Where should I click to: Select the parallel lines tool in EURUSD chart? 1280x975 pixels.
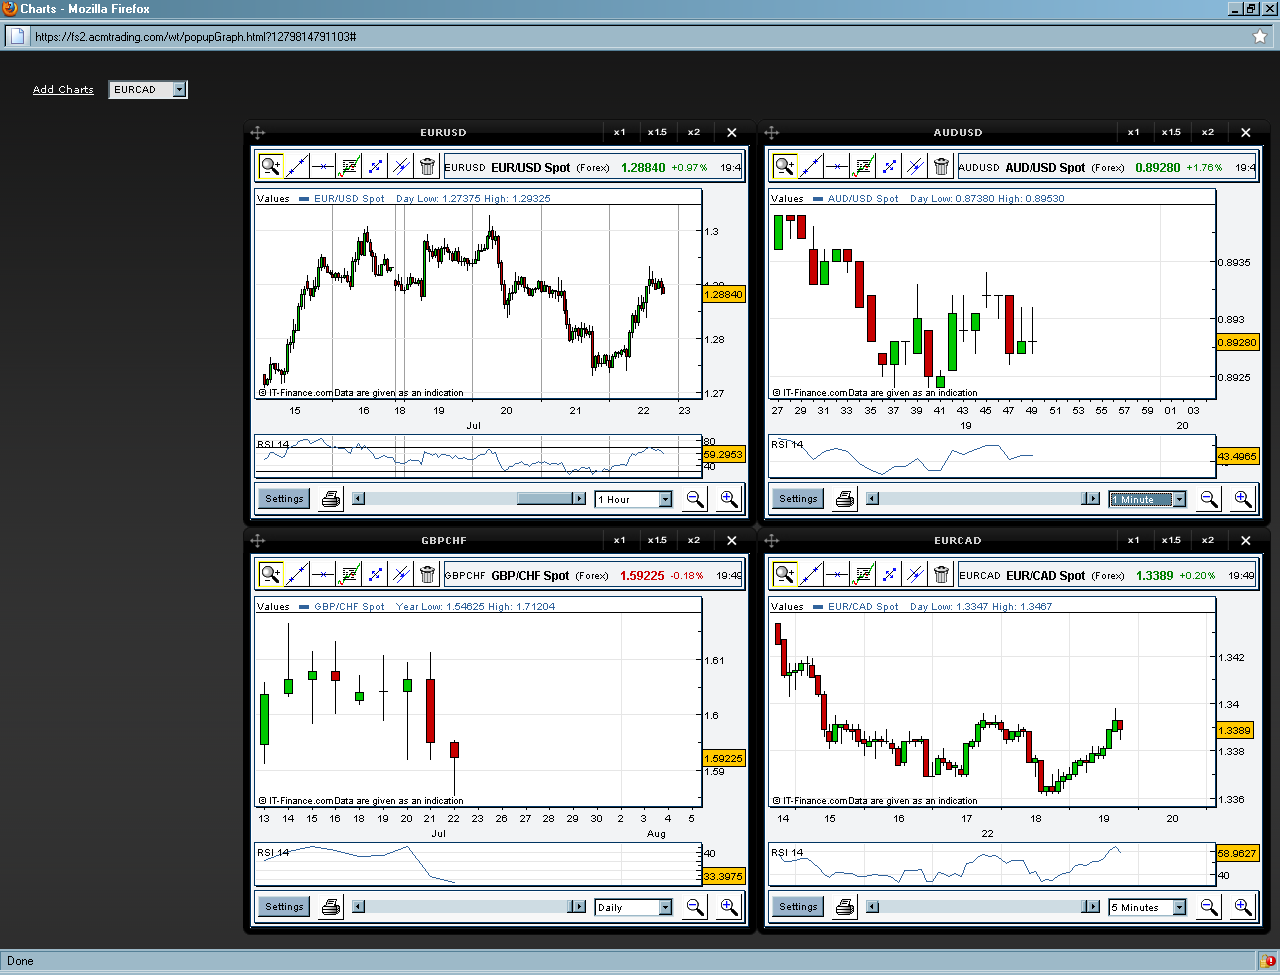click(401, 166)
